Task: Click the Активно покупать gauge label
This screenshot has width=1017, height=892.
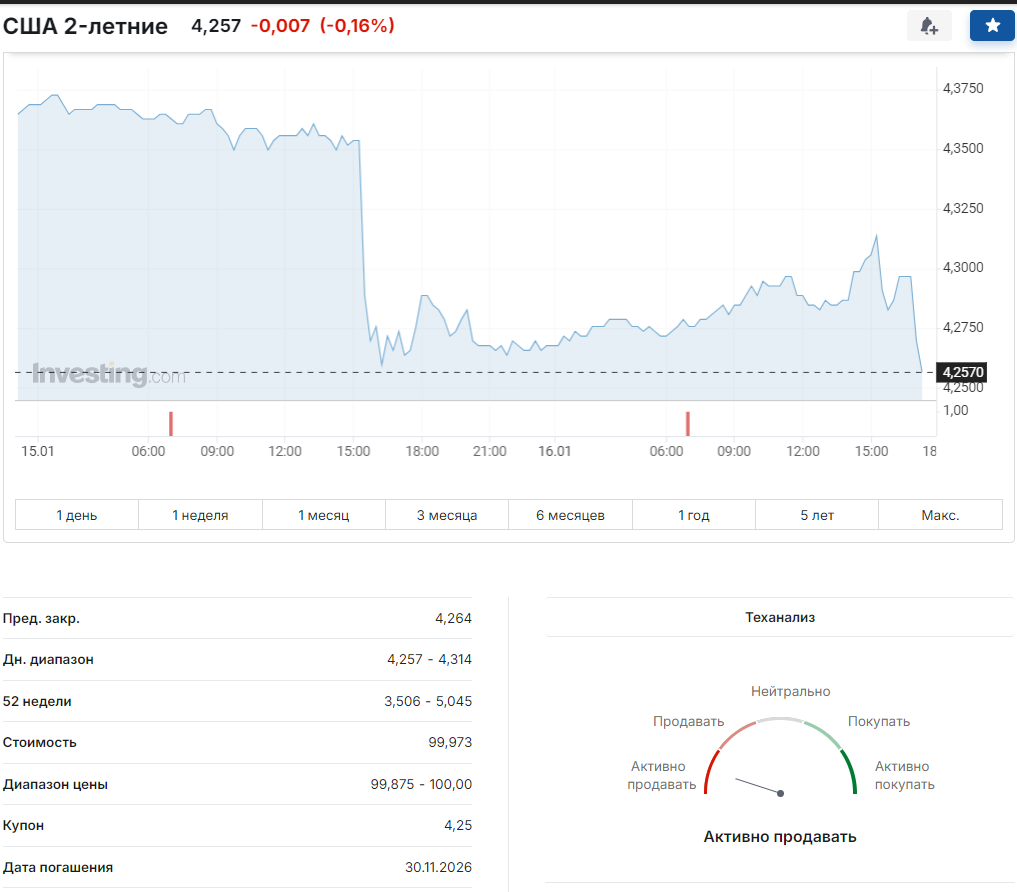Action: click(x=904, y=775)
